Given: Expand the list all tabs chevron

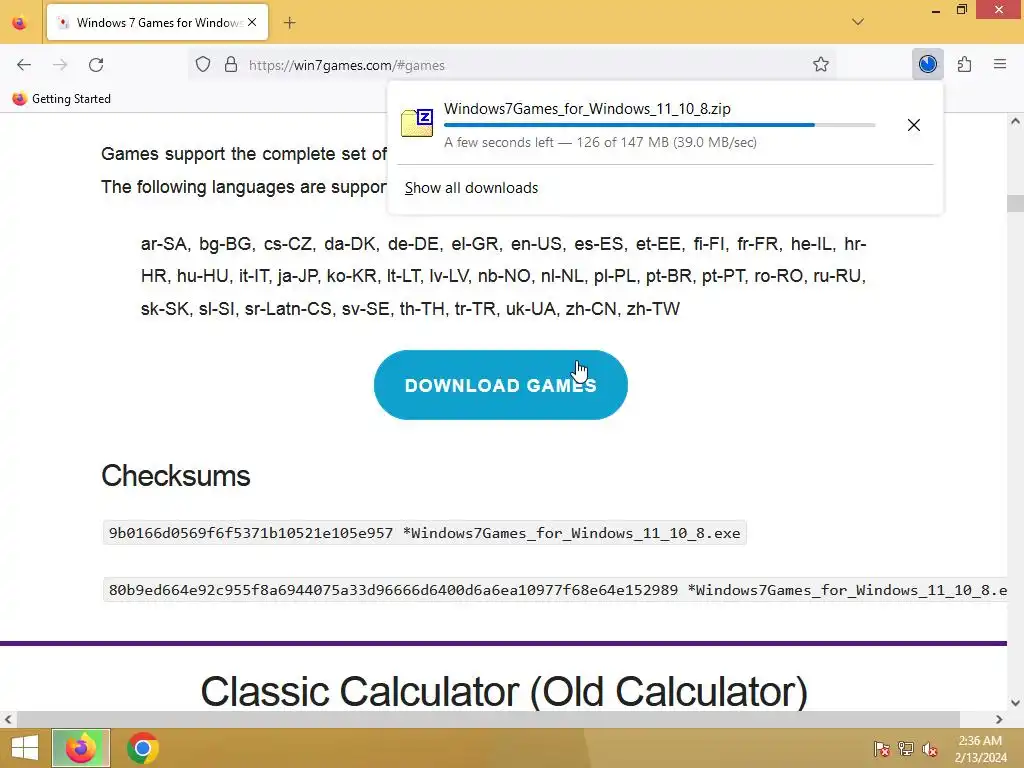Looking at the screenshot, I should [858, 22].
